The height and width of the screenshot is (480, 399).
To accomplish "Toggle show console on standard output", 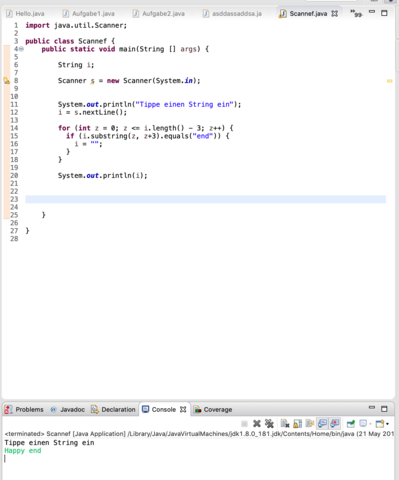I will click(322, 424).
